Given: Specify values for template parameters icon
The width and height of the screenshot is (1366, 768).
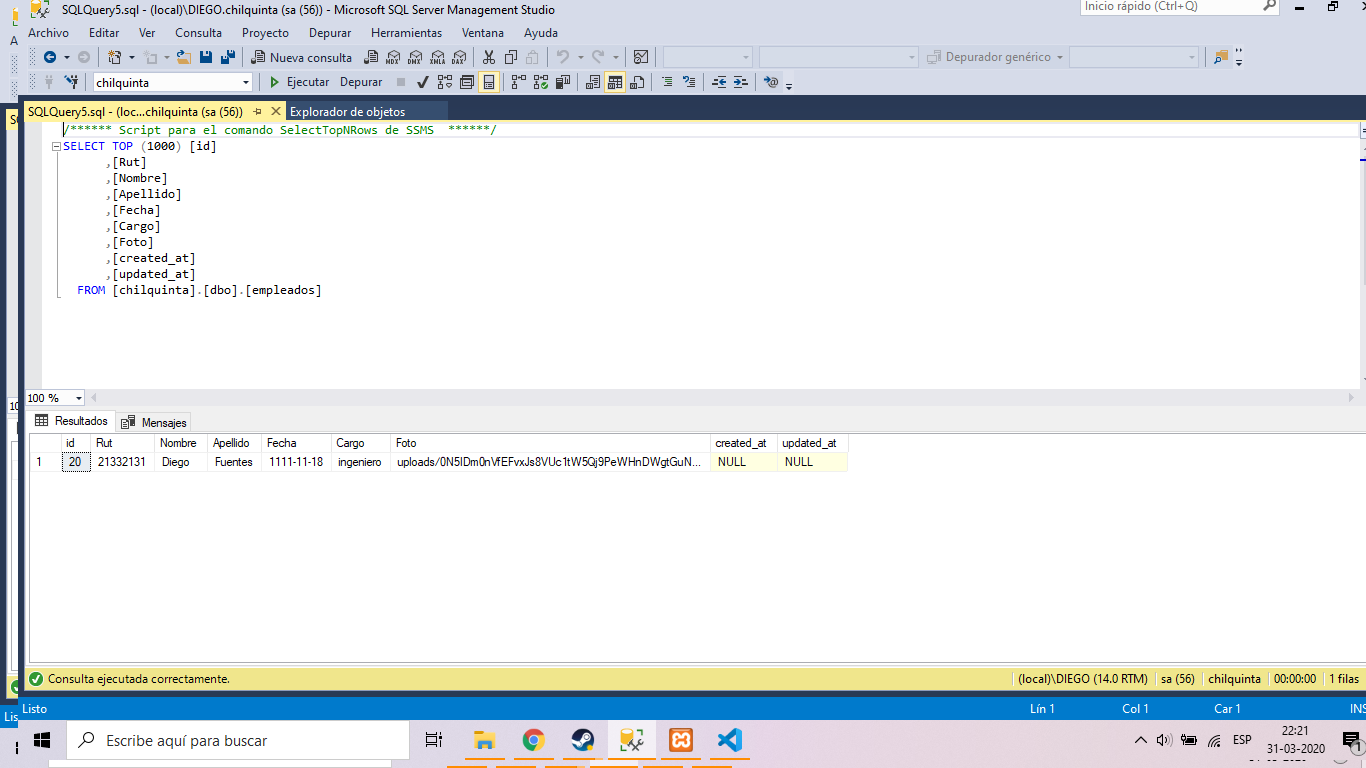Looking at the screenshot, I should [x=771, y=82].
